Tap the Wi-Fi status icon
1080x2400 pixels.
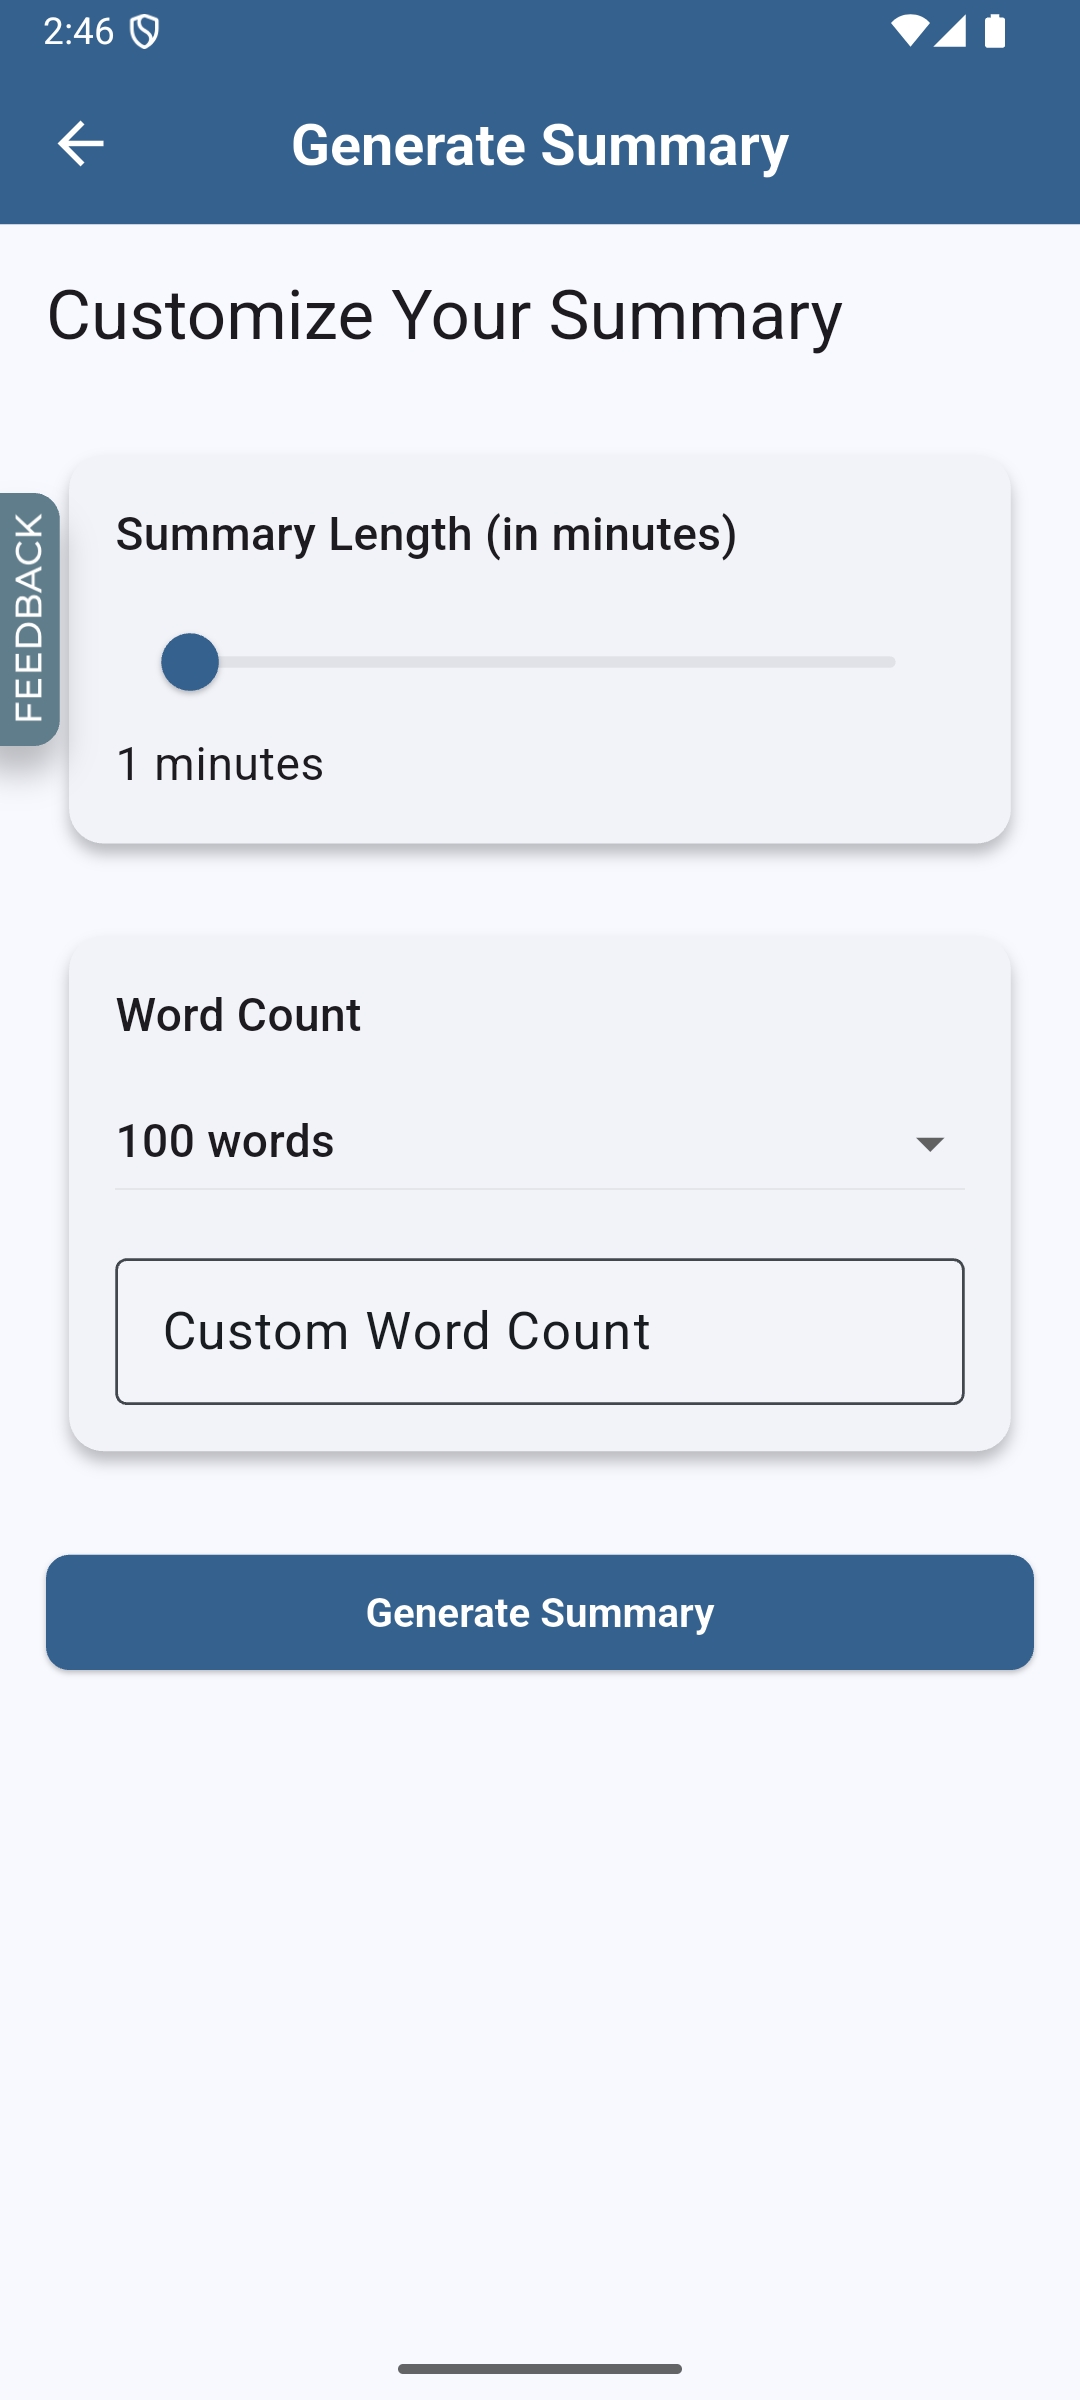click(909, 32)
